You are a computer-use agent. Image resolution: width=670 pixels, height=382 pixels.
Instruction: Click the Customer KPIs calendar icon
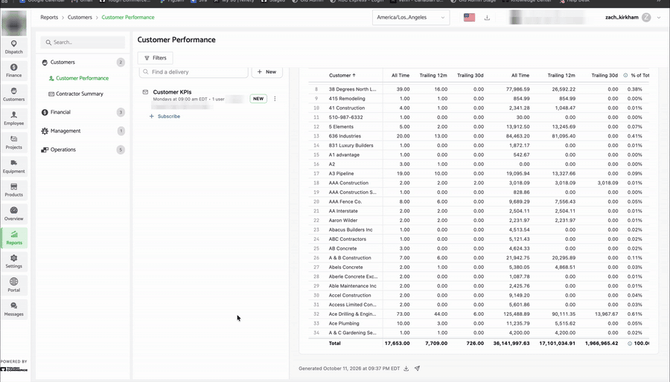(x=145, y=92)
